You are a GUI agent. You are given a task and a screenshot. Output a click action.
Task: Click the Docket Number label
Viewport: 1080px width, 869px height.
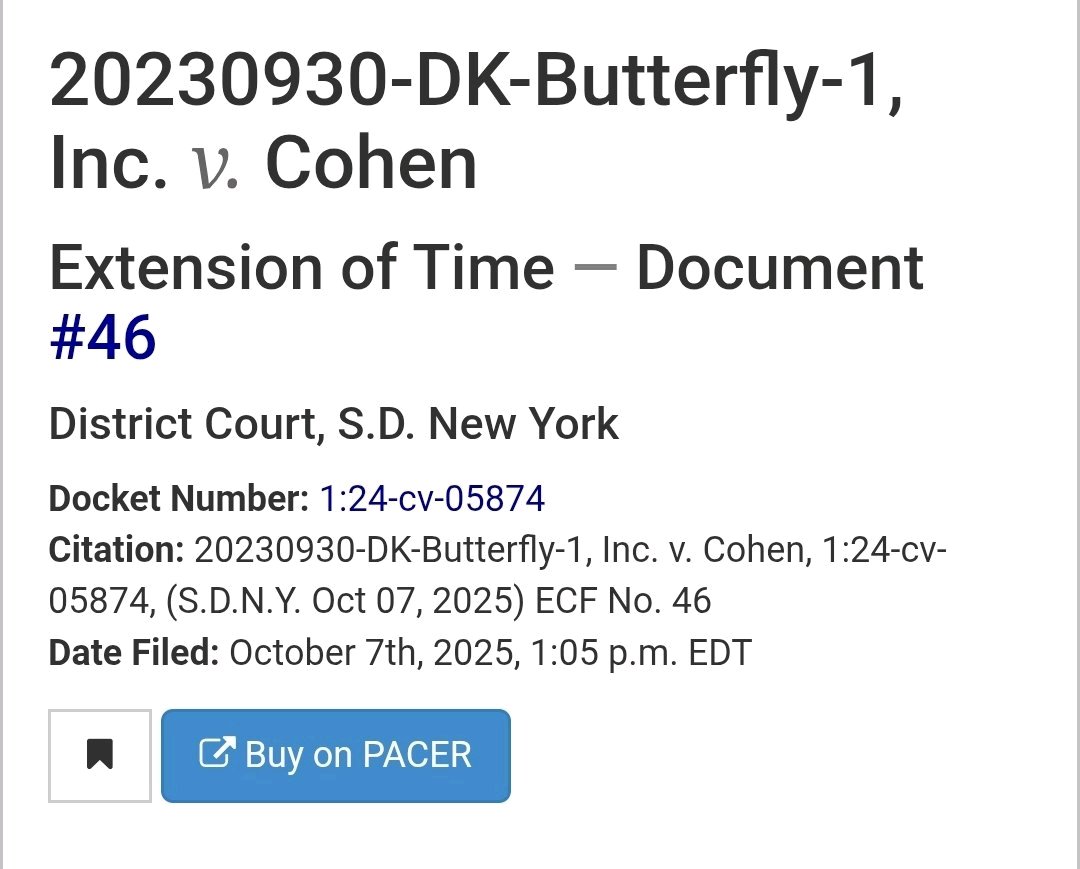[178, 498]
